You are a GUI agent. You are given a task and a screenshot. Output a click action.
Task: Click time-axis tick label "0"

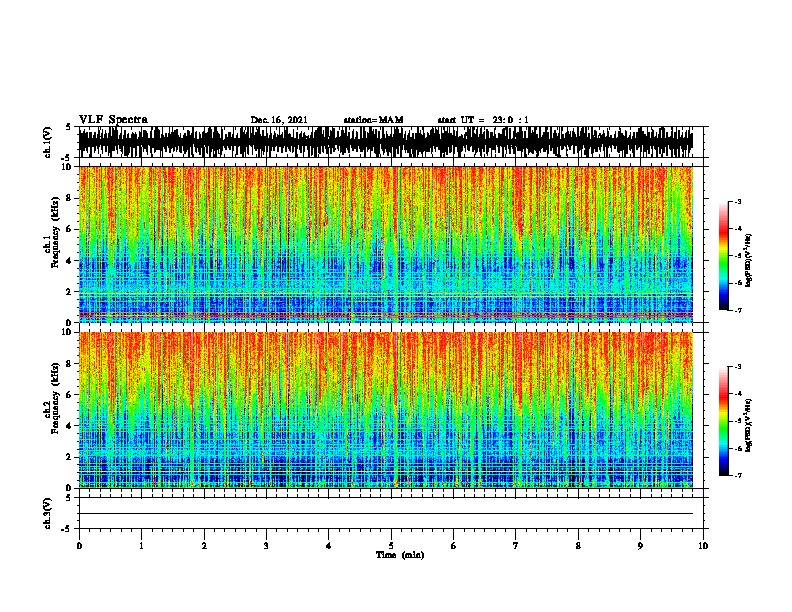point(79,546)
